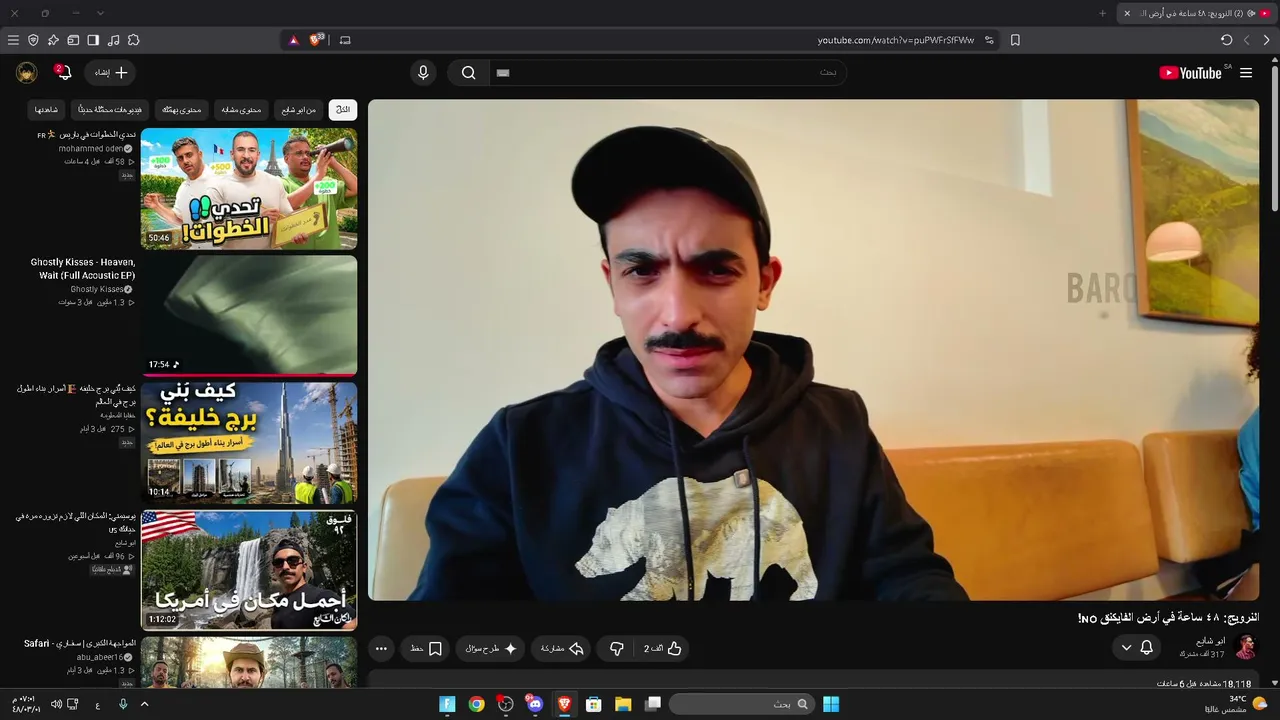Bookmark this page with the bookmark icon
The image size is (1280, 720).
pos(1015,40)
